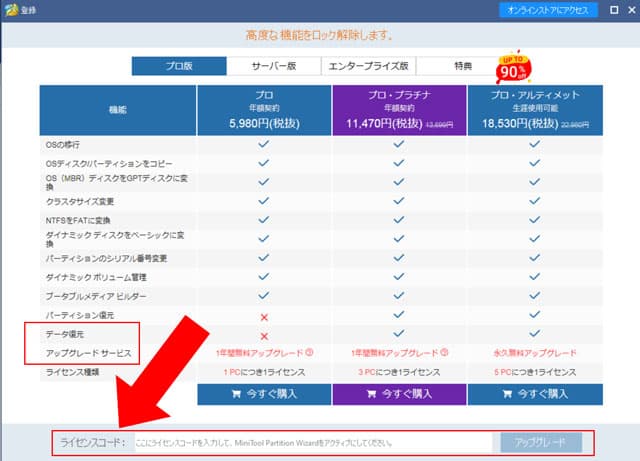Screen dimensions: 640x461
Task: Select ブータブルメディア ビルダー row label
Action: (96, 296)
